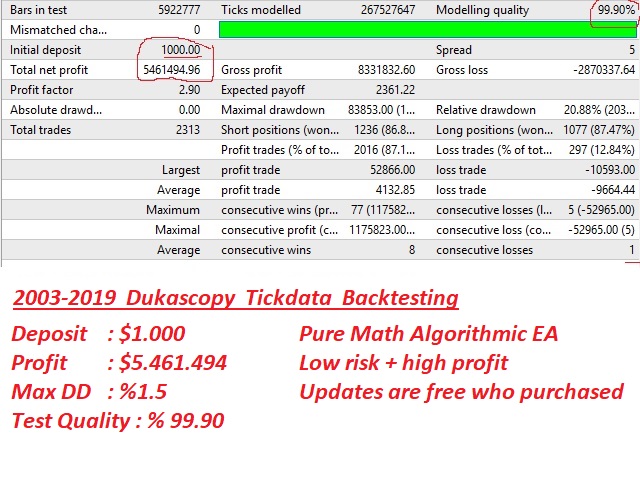Select Maximal drawdown value 83853.00
The image size is (640, 480).
pyautogui.click(x=381, y=110)
